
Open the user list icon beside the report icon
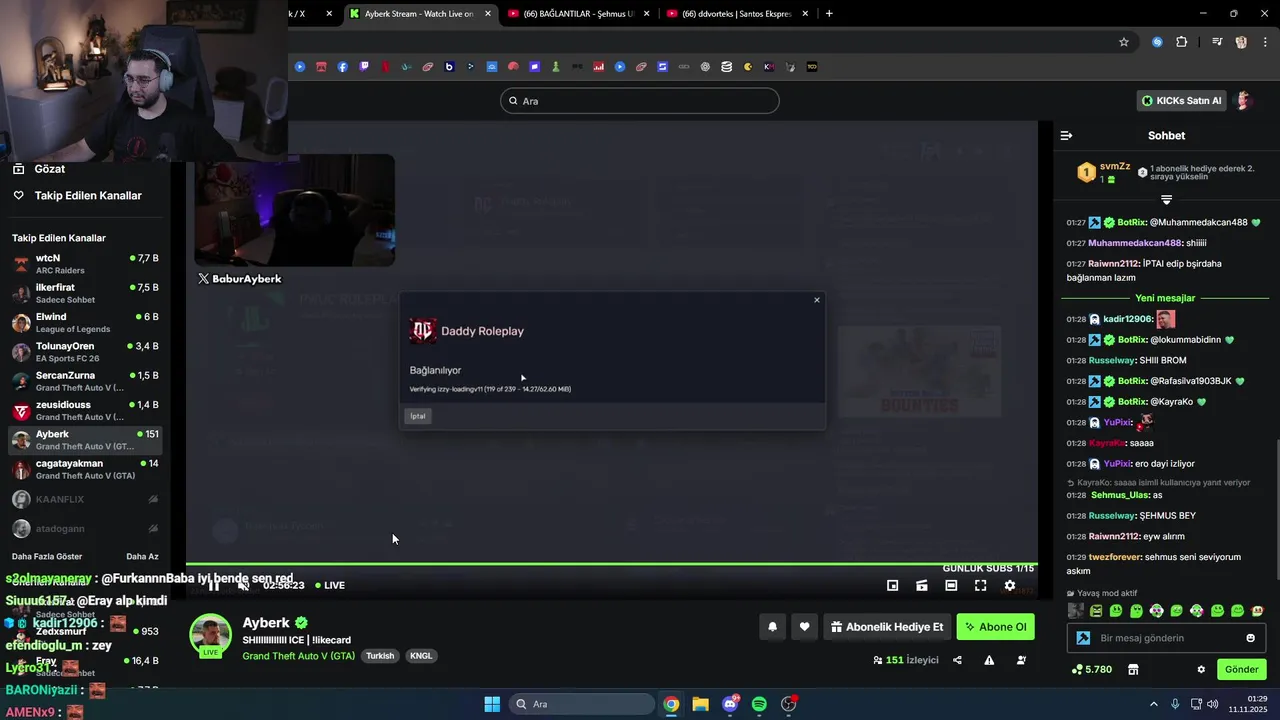(1021, 660)
